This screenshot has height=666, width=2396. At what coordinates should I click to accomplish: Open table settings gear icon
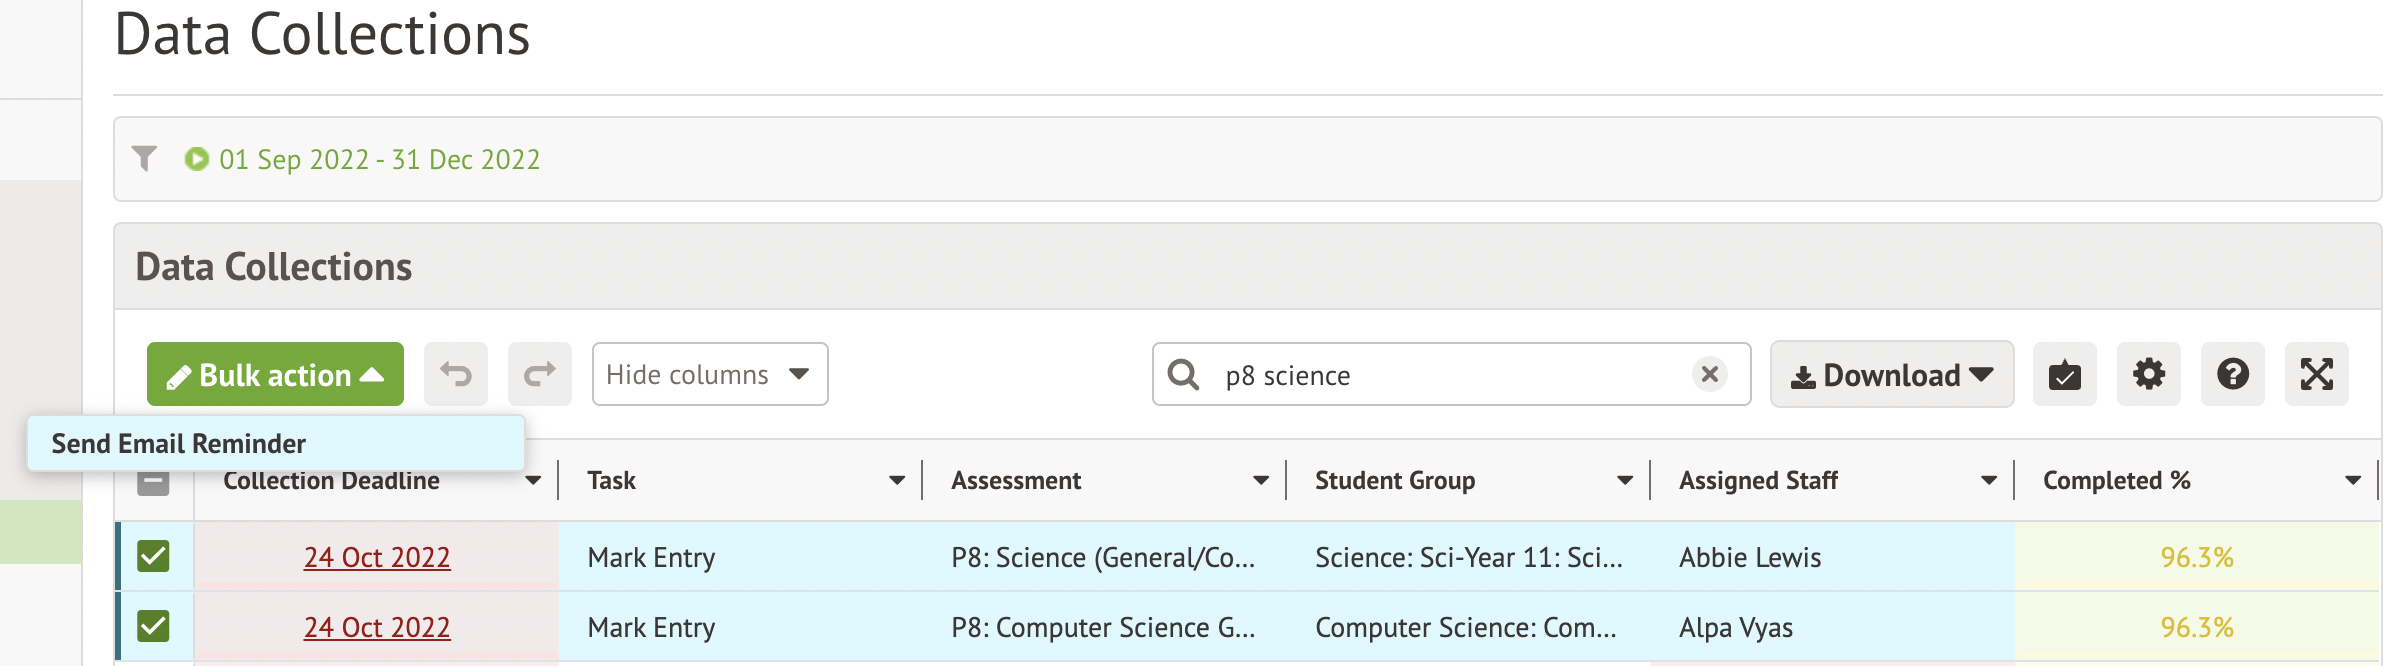point(2148,375)
